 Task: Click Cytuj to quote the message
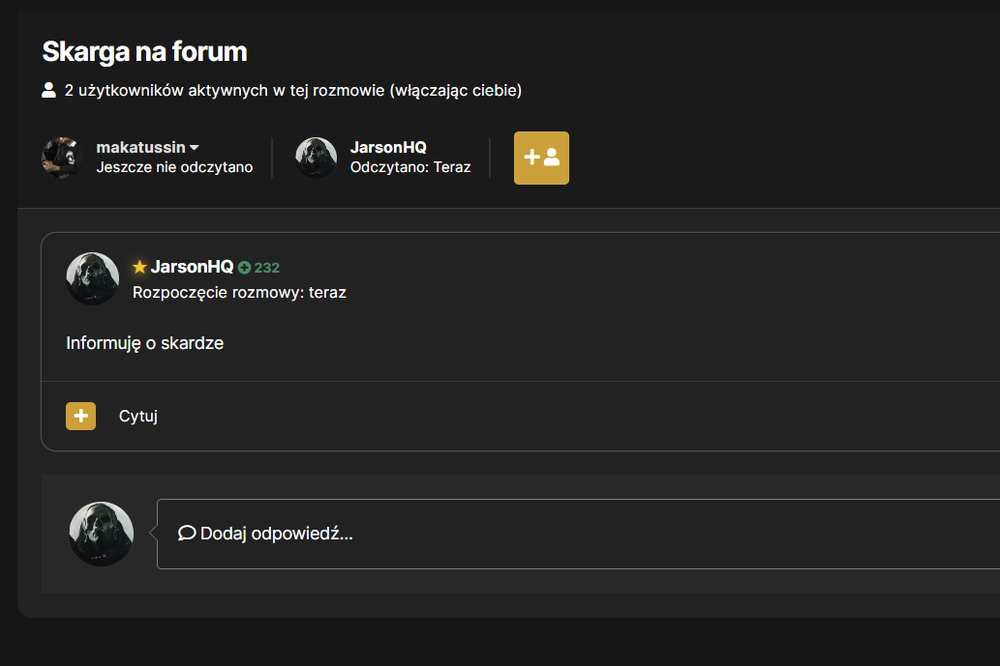(138, 416)
